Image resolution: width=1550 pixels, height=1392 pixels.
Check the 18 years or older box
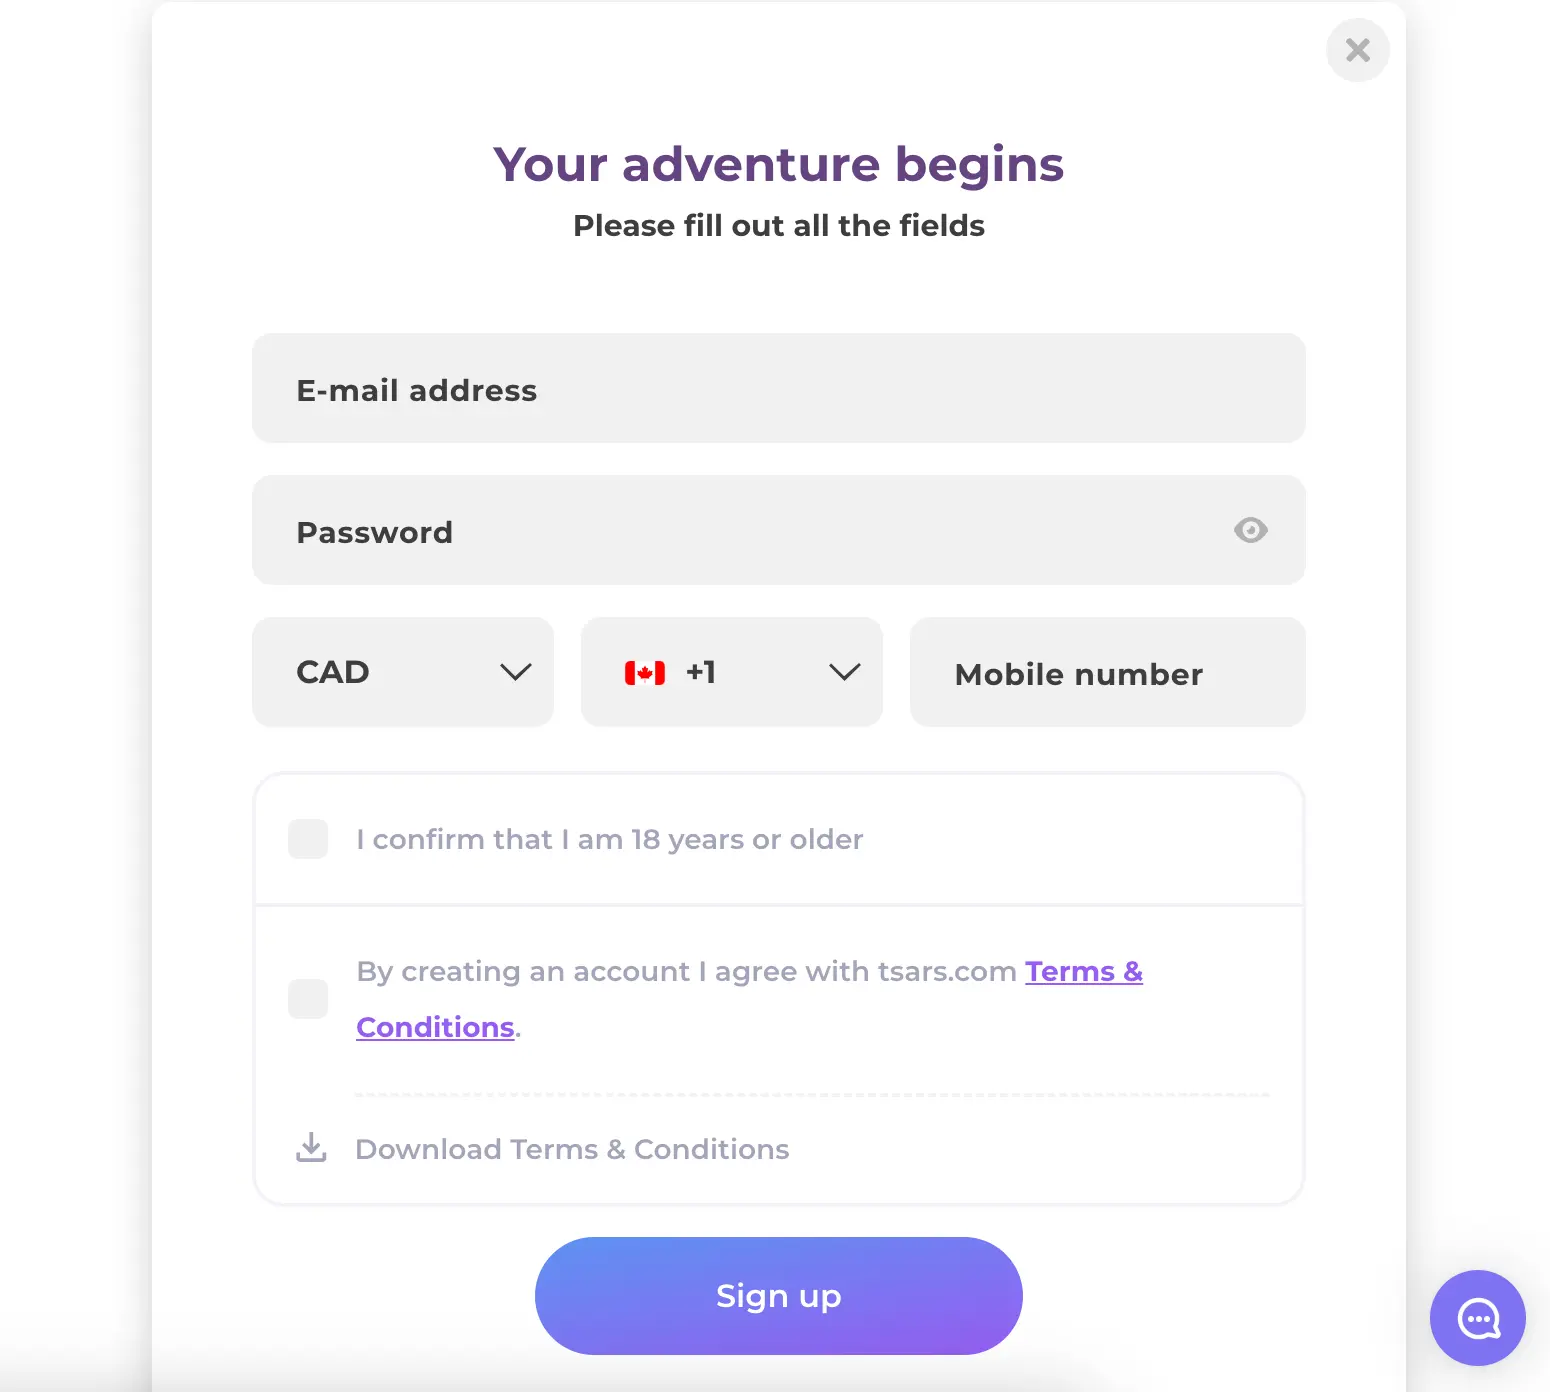[308, 839]
